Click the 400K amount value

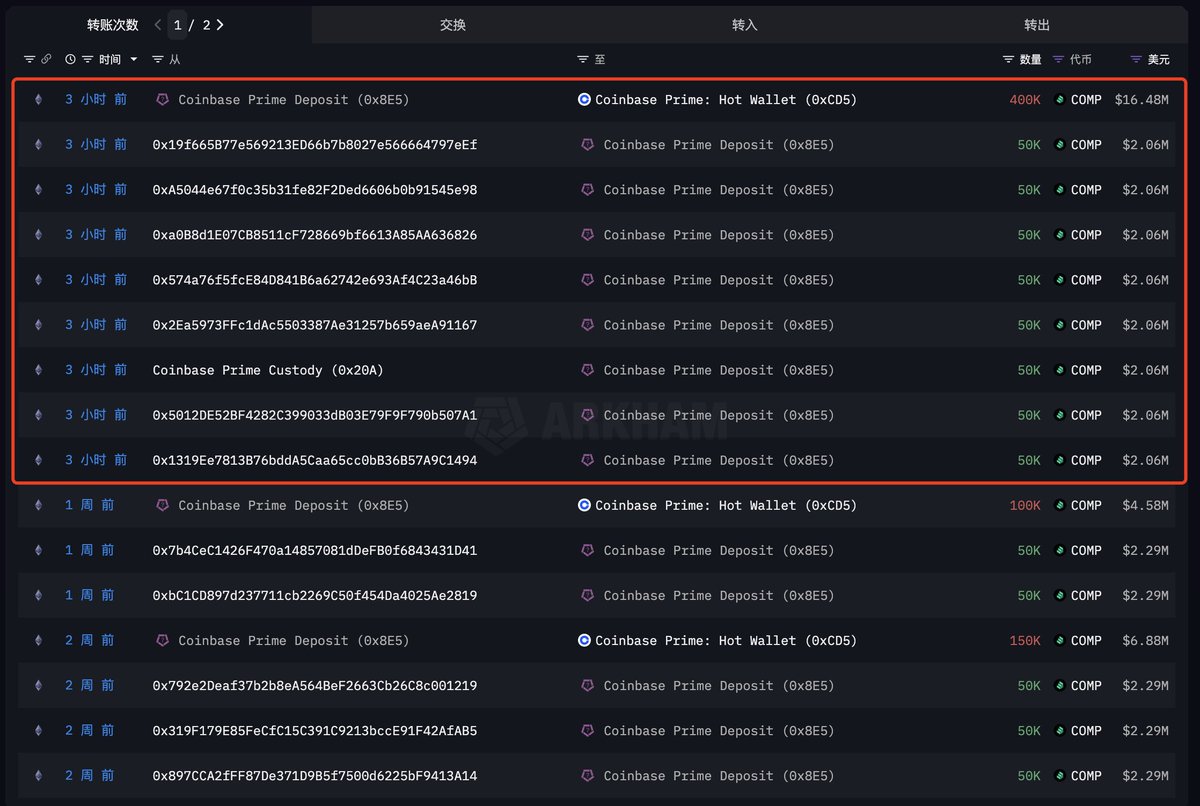pyautogui.click(x=1025, y=100)
